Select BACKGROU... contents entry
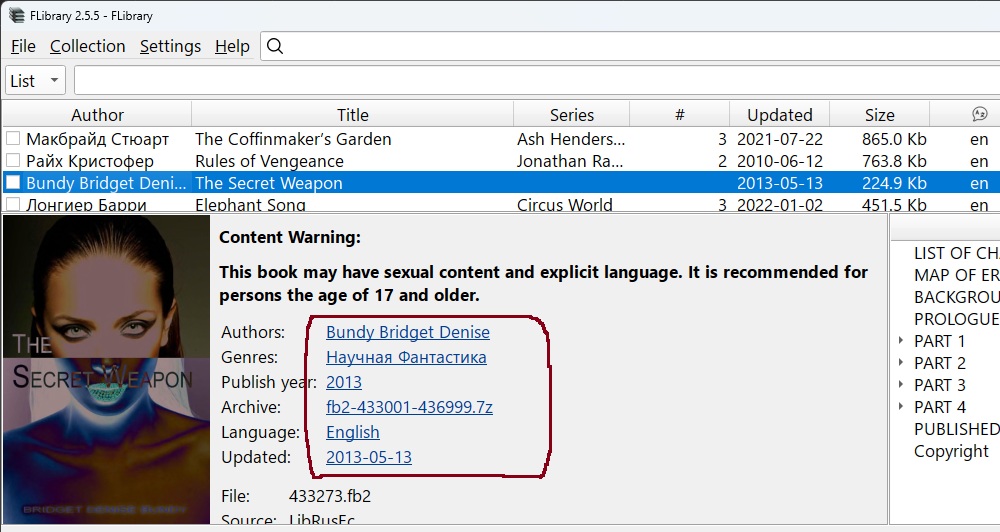1000x532 pixels. tap(956, 297)
